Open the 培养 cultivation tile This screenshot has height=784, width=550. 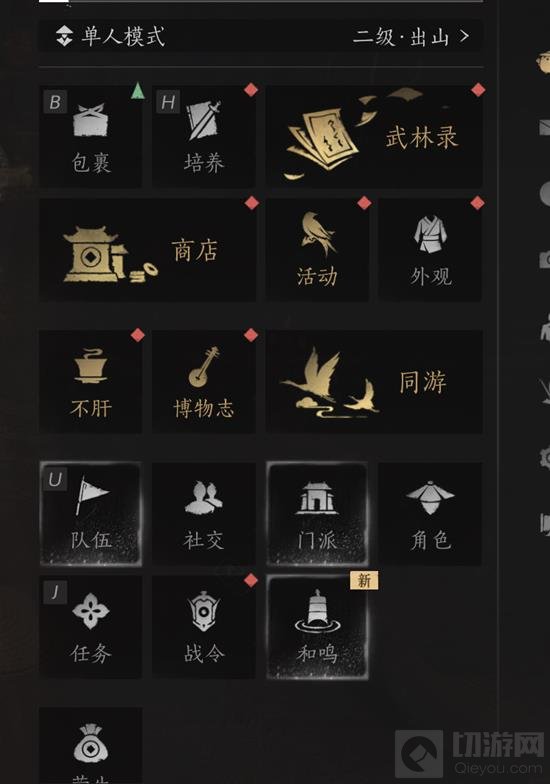[204, 137]
